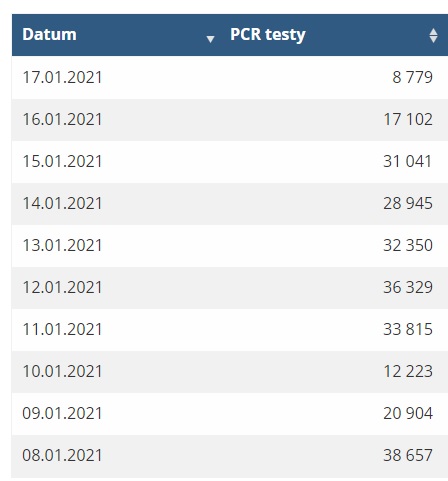Click the PCR testy sort arrows icon

coord(433,35)
